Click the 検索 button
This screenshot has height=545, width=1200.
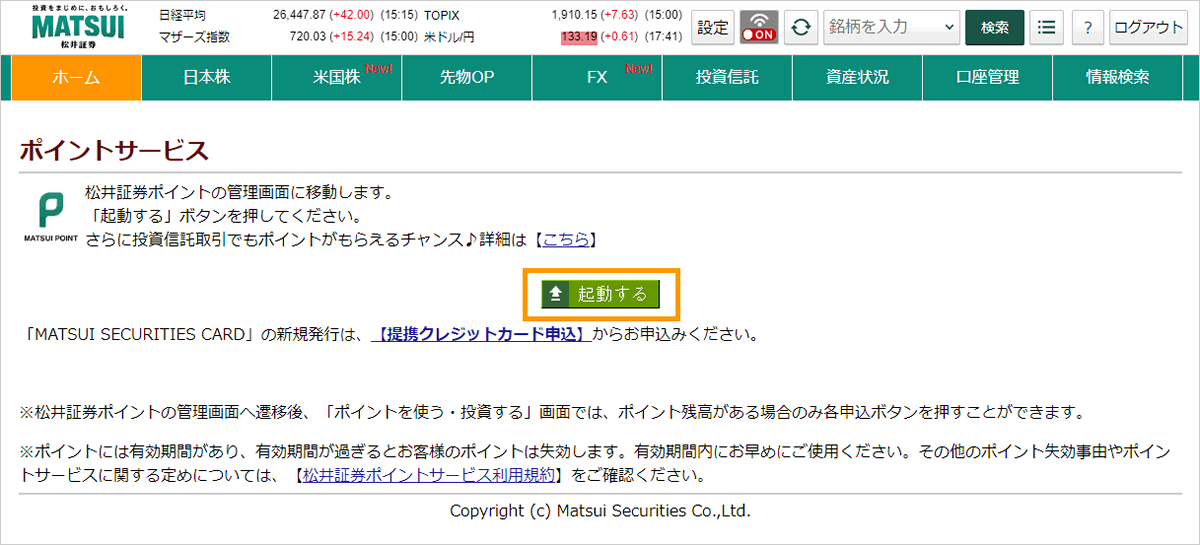click(995, 28)
